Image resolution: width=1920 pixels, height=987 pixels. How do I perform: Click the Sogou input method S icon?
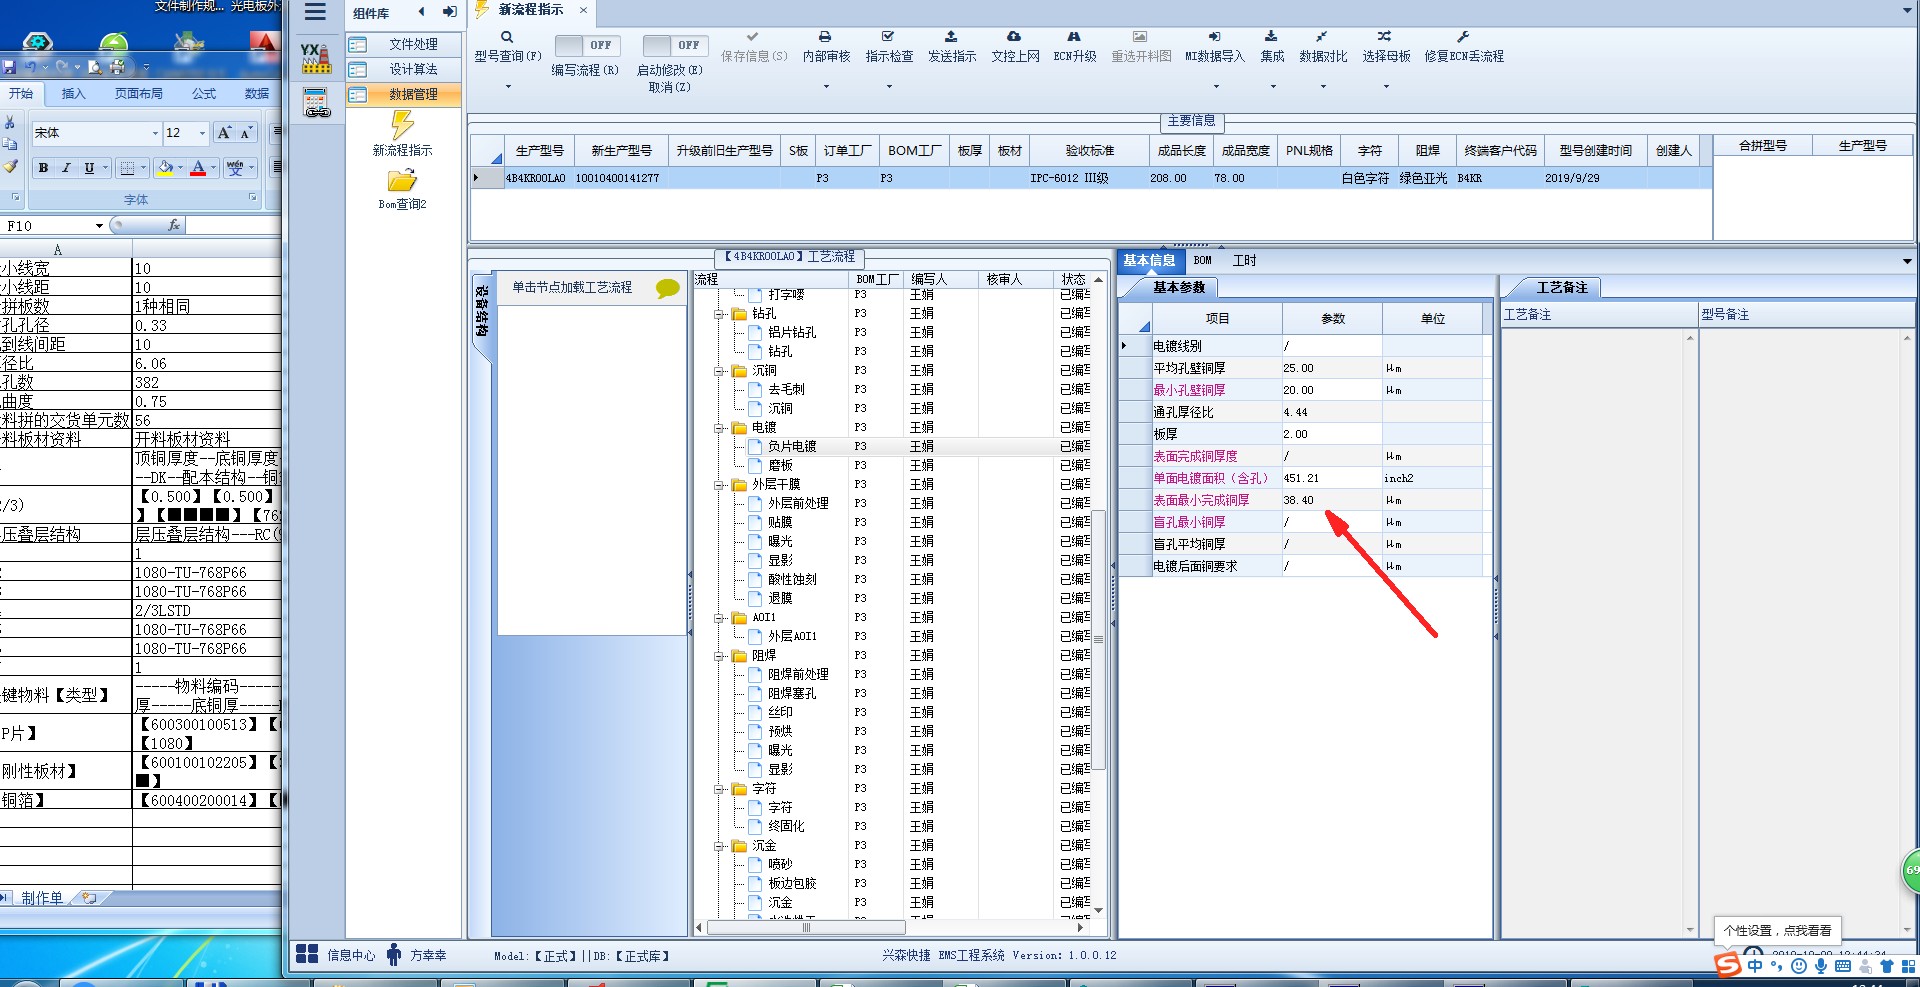1727,965
